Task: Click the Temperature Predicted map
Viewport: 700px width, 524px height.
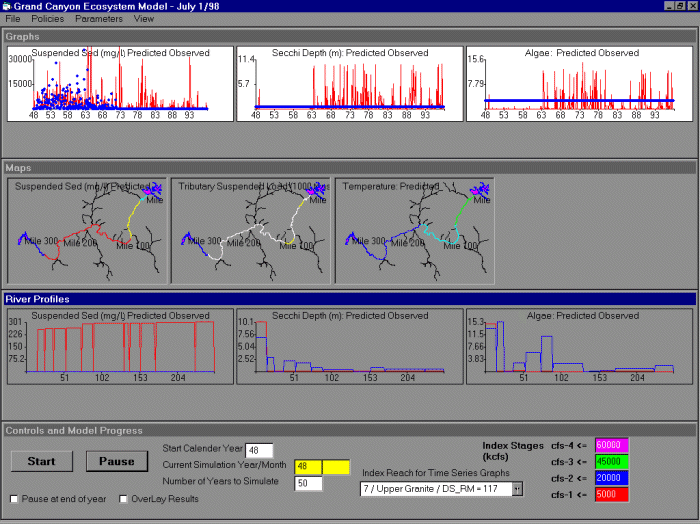Action: [x=414, y=230]
